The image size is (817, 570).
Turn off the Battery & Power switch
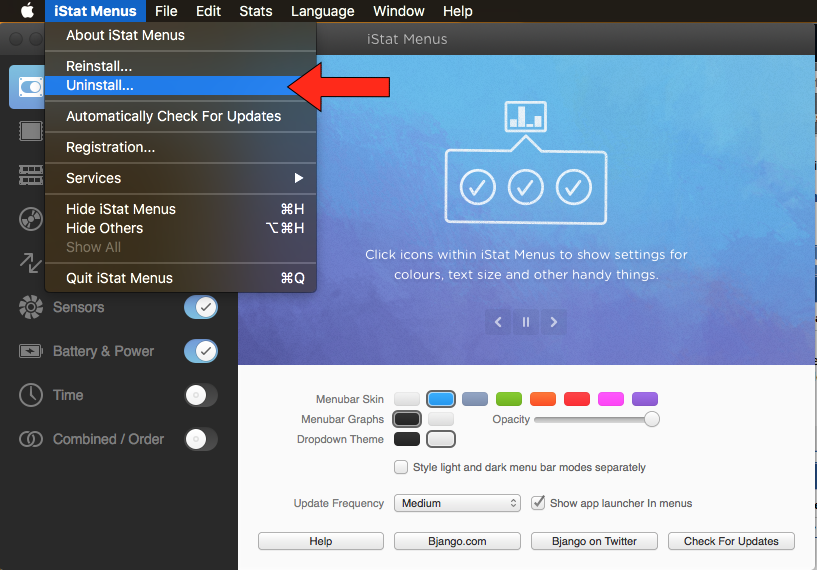pyautogui.click(x=201, y=351)
